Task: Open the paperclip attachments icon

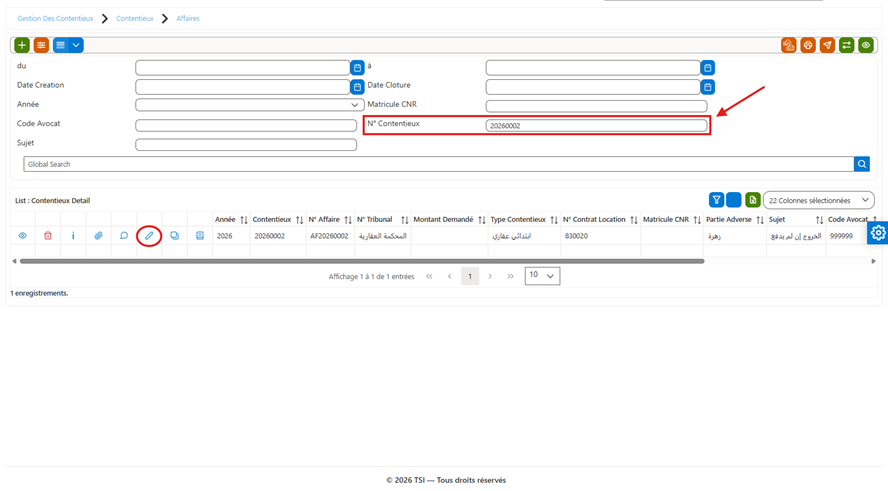Action: (x=98, y=236)
